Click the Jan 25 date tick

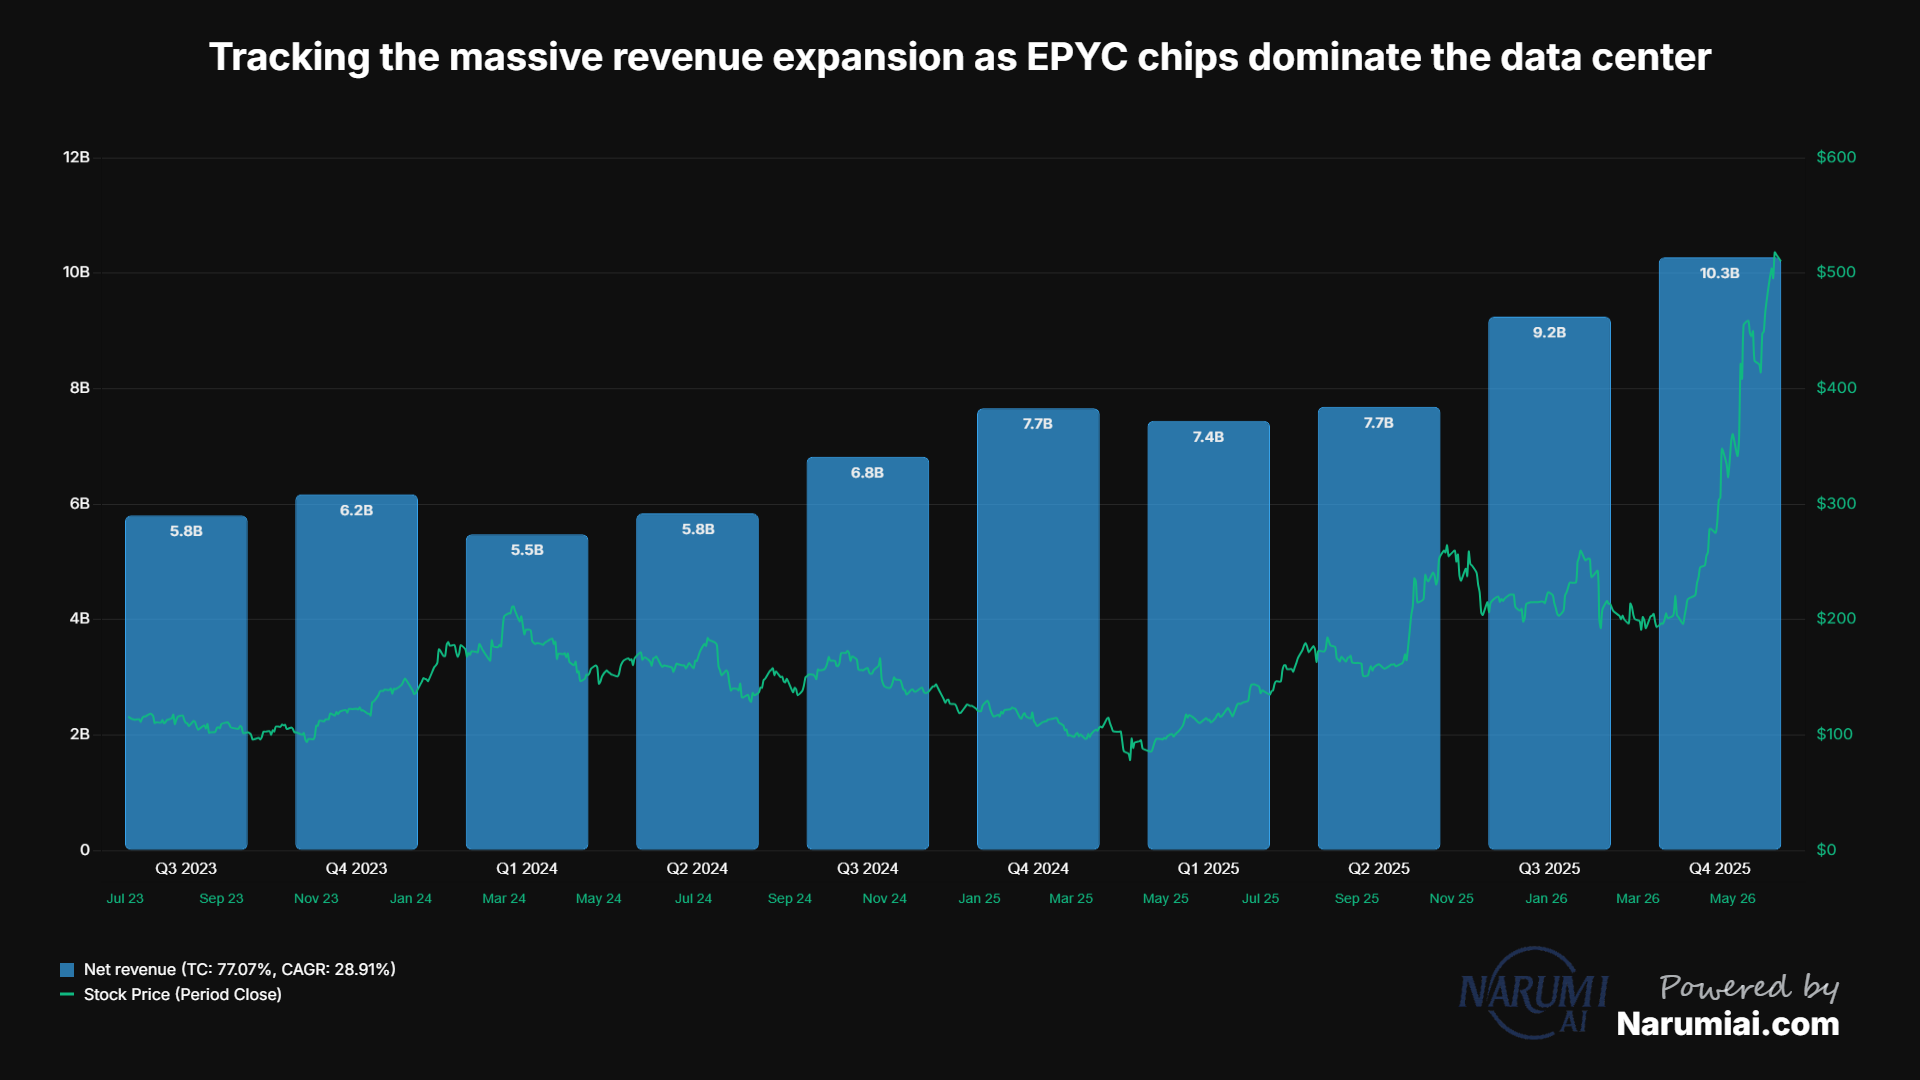click(x=980, y=899)
